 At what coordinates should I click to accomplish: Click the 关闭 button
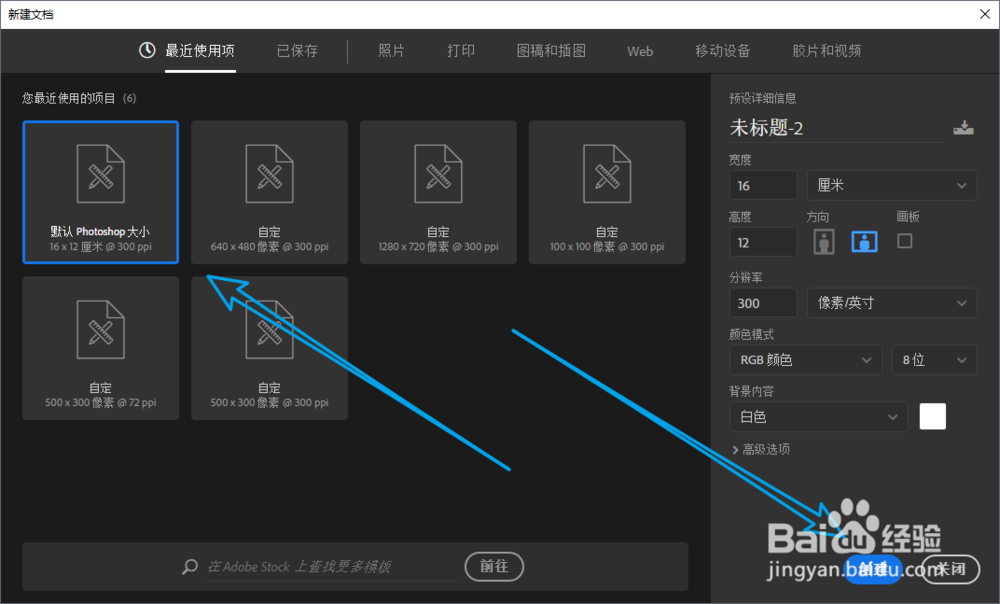click(x=950, y=569)
